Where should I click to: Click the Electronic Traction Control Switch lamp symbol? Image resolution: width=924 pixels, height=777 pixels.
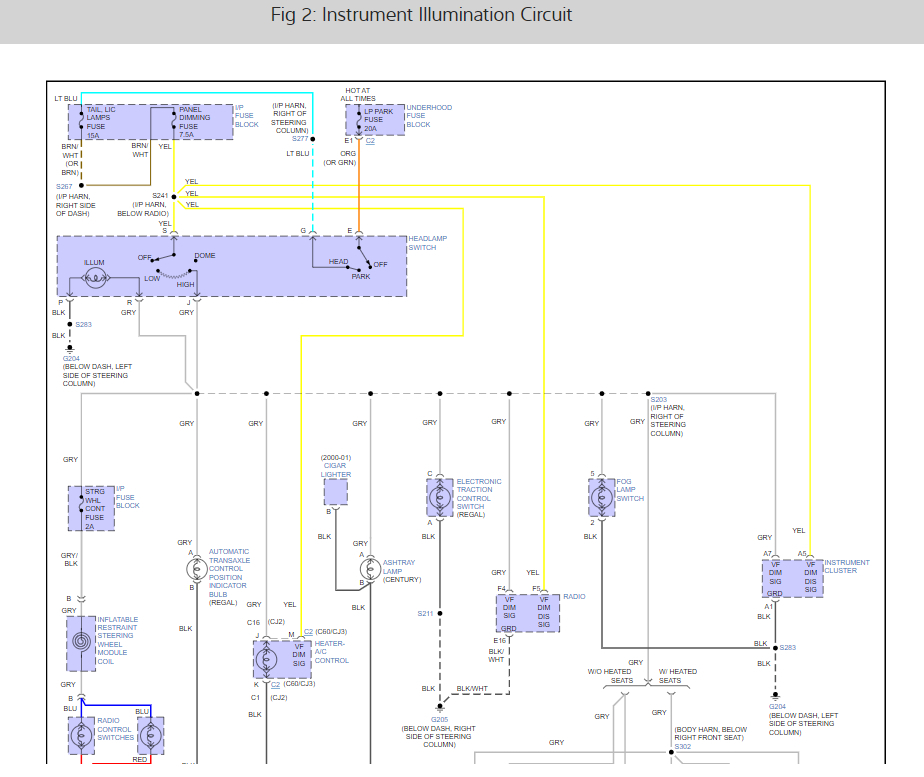[440, 497]
